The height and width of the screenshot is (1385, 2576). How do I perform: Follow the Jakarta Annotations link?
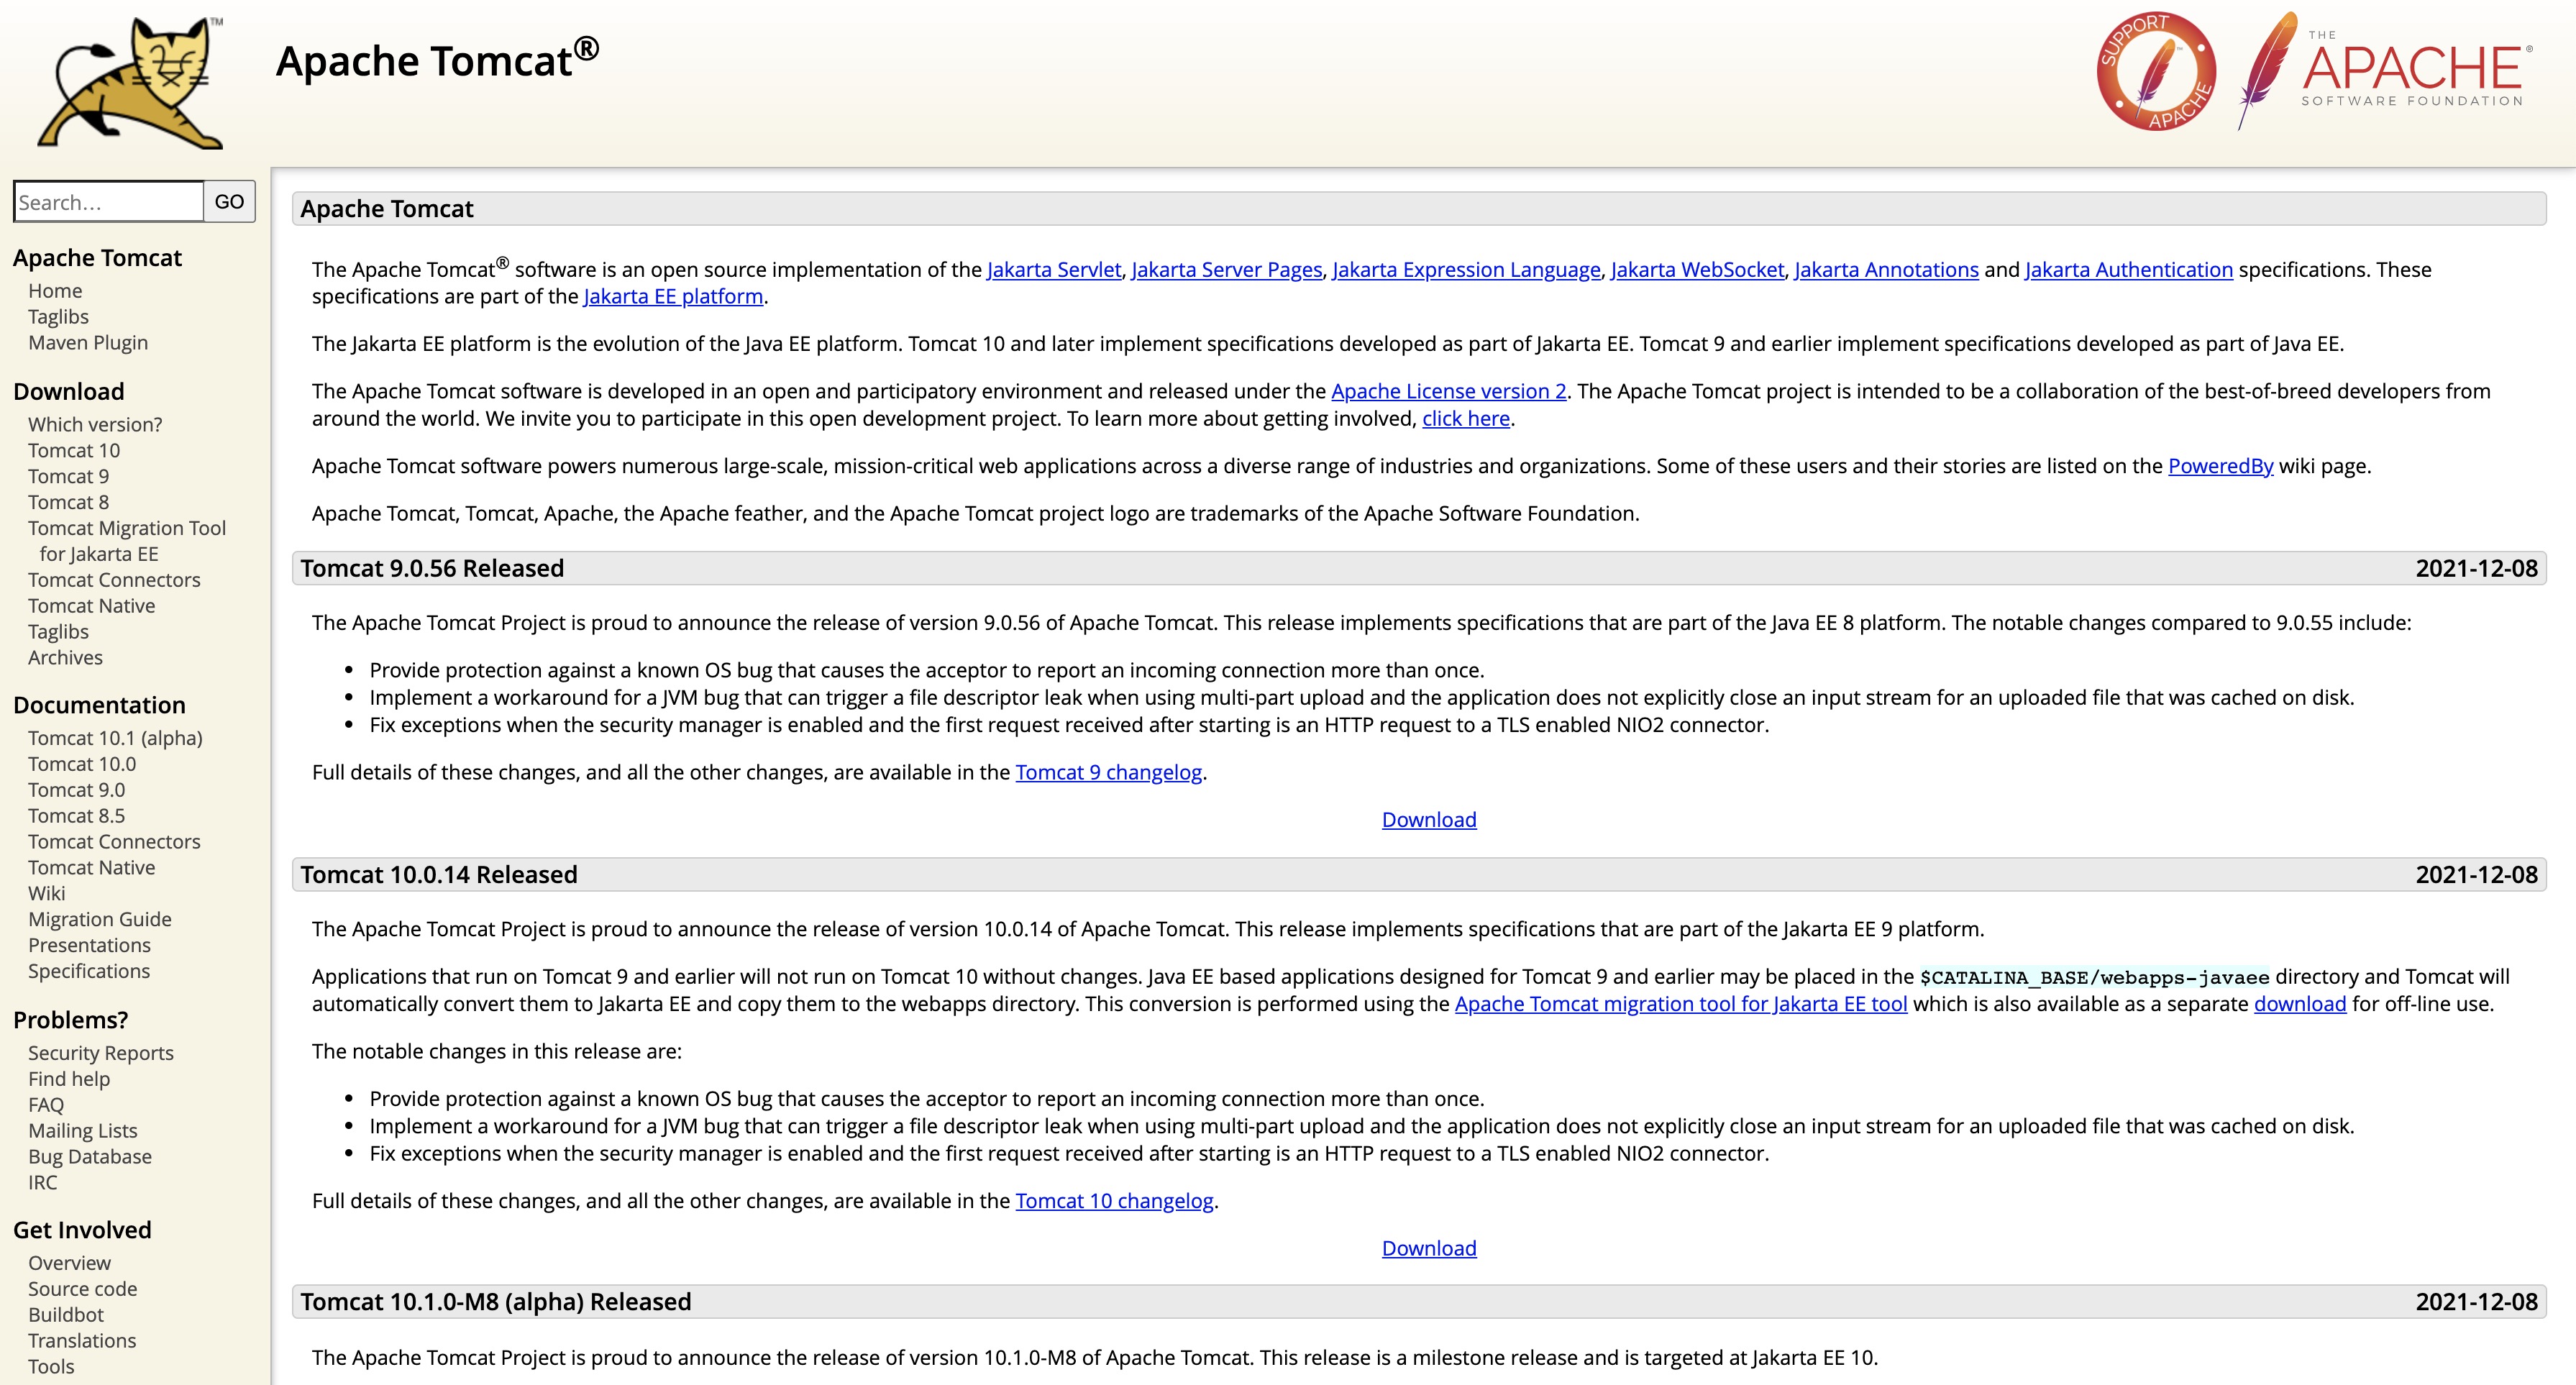click(x=1886, y=270)
